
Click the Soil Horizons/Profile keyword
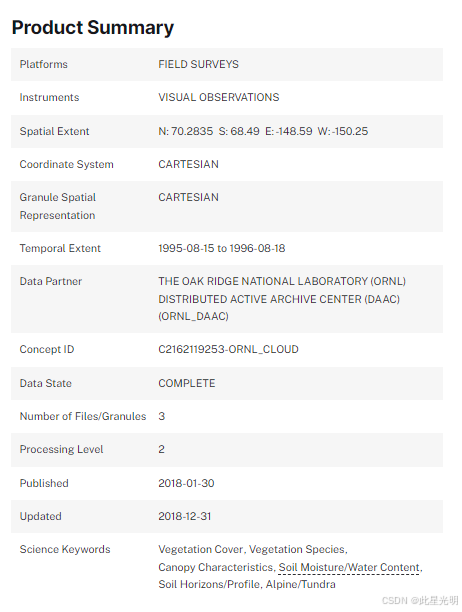209,584
